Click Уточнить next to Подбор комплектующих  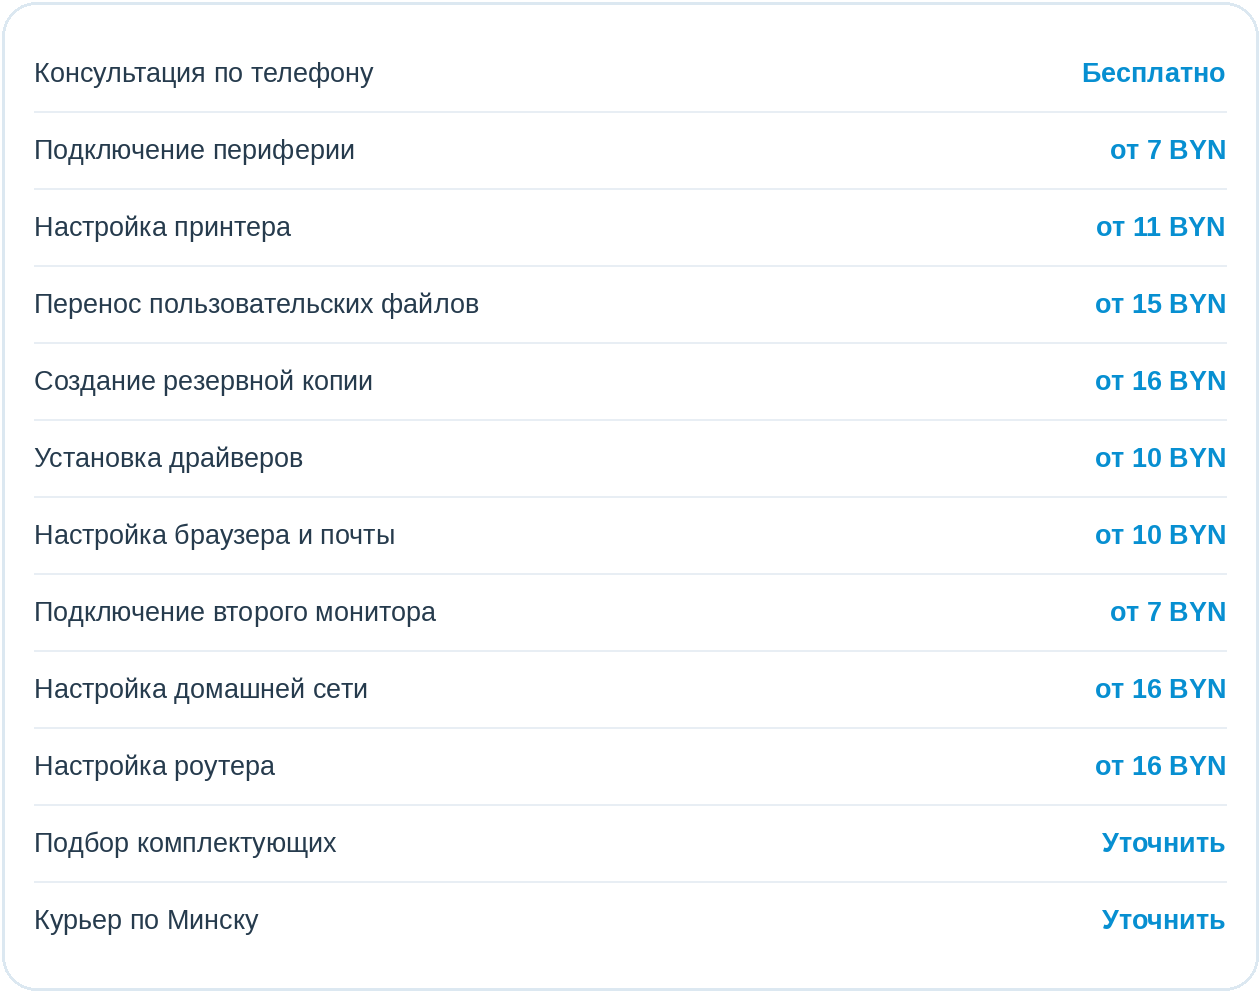pyautogui.click(x=1163, y=844)
